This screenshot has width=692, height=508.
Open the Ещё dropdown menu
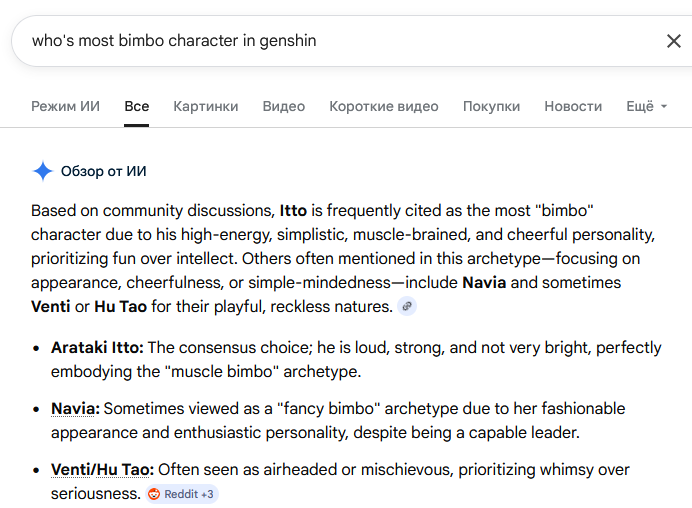[646, 106]
